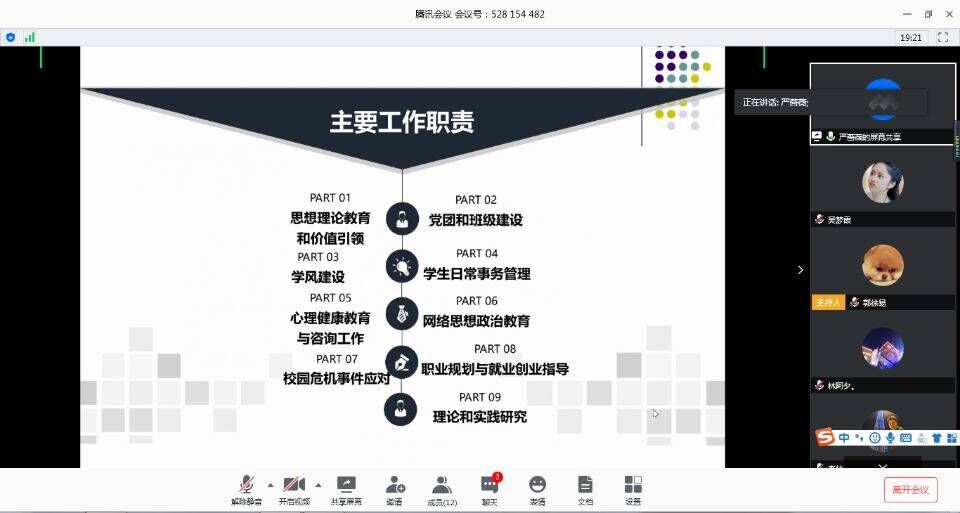960x513 pixels.
Task: Start screen sharing via 共享屏幕
Action: coord(346,489)
